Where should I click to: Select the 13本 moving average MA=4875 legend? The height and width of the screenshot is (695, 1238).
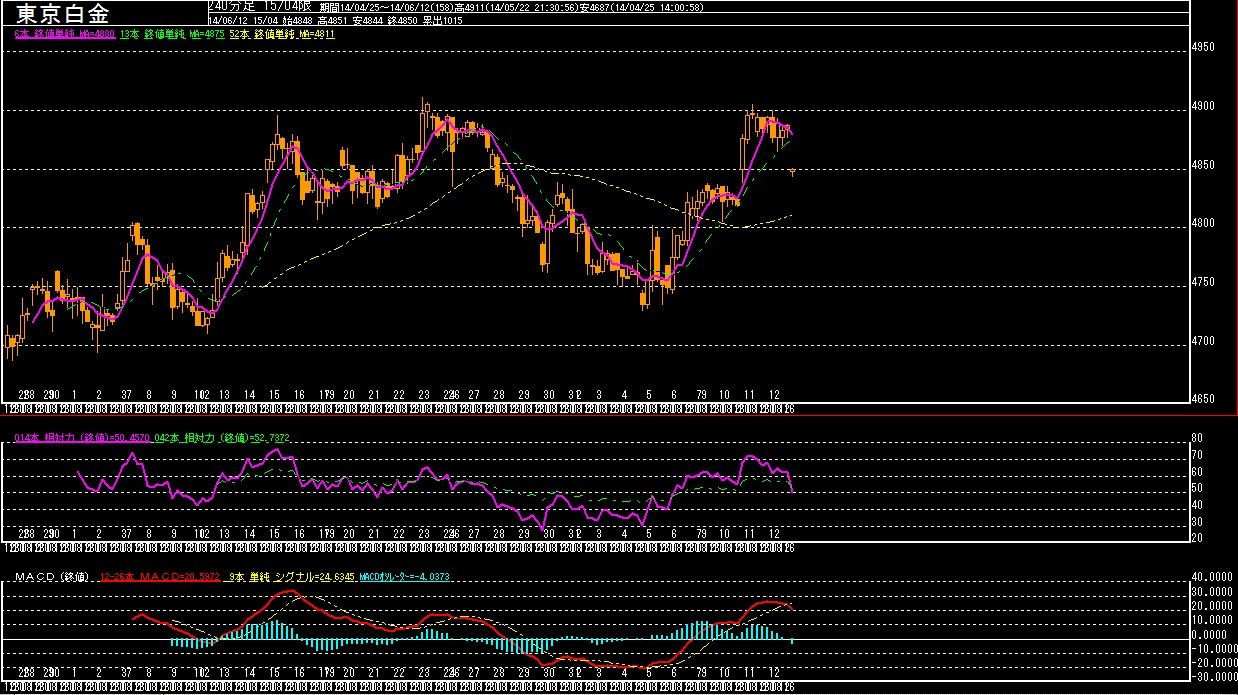pyautogui.click(x=172, y=34)
